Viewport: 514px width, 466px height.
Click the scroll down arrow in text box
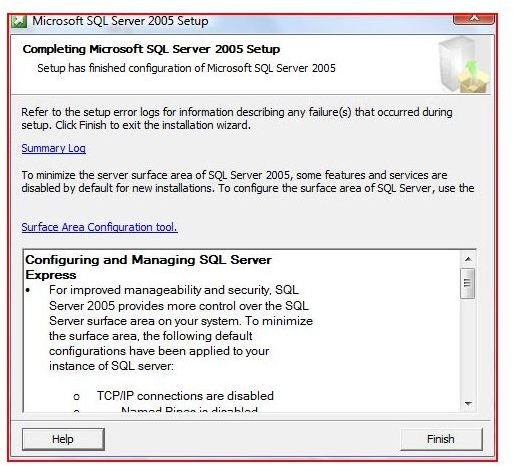coord(468,404)
